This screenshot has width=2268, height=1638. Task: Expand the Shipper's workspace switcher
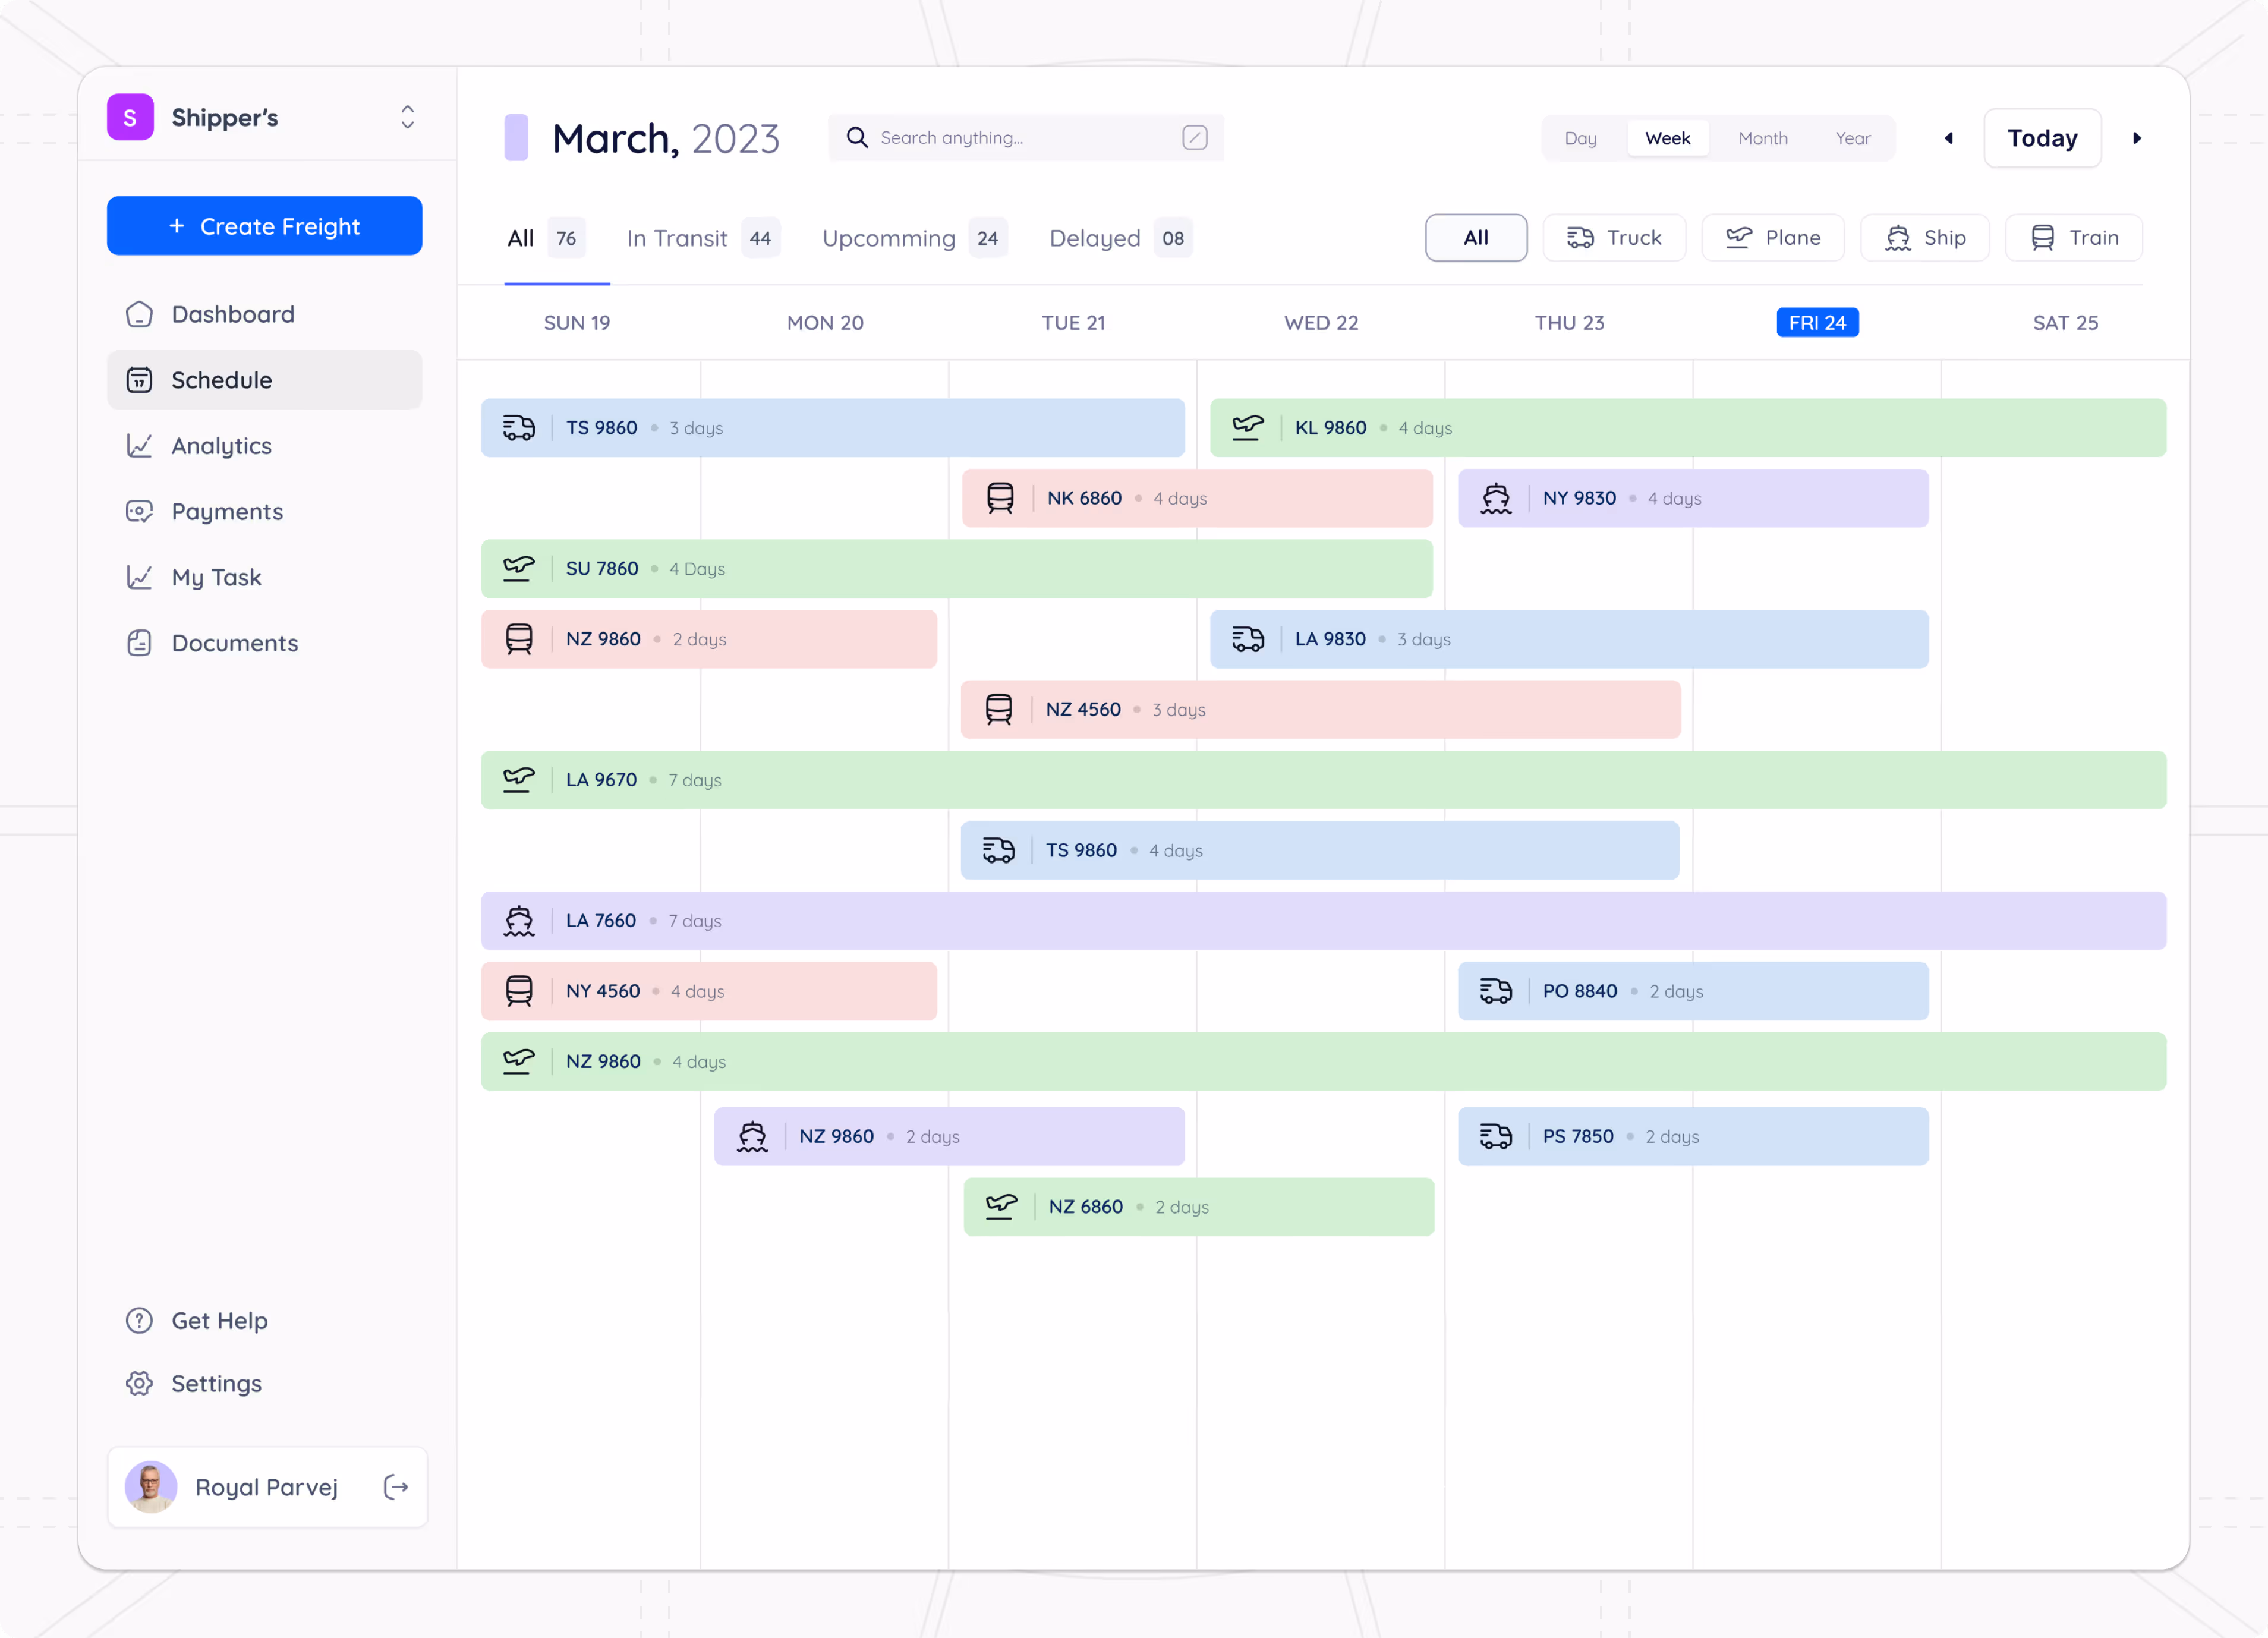point(407,117)
